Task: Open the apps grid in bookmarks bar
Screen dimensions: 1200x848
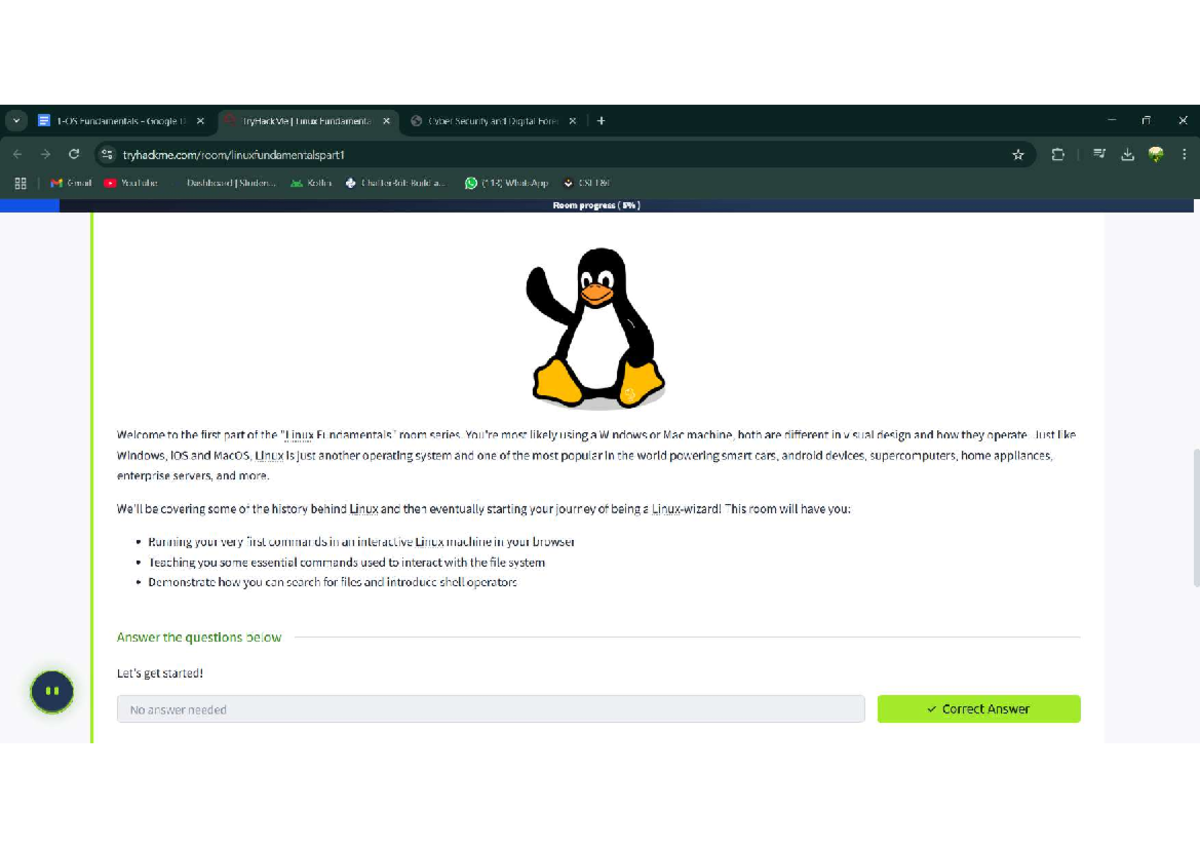Action: pos(20,183)
